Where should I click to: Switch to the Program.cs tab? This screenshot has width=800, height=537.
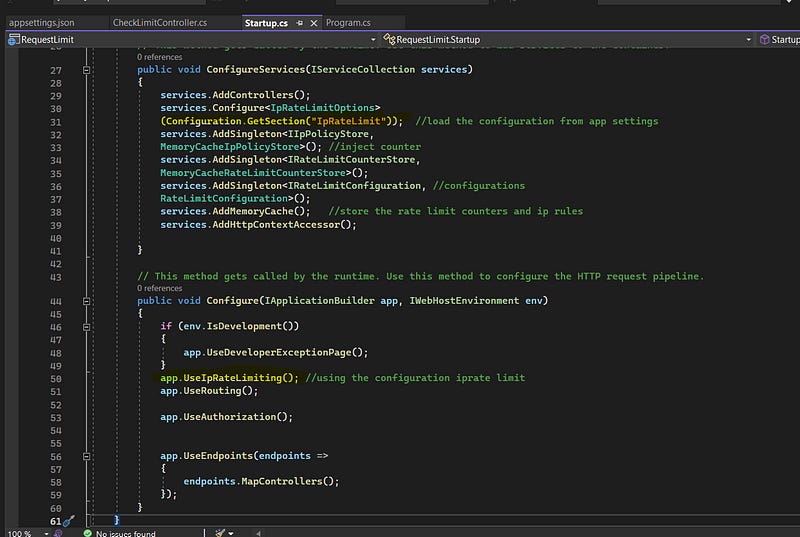[x=349, y=22]
